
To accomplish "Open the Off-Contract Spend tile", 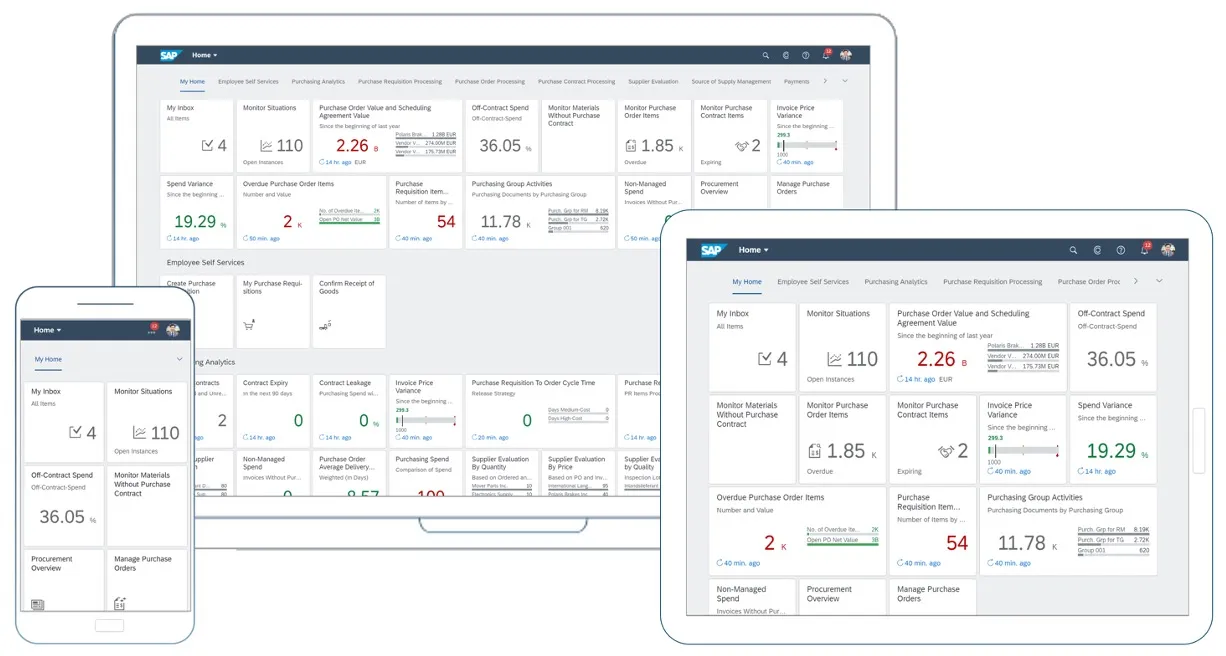I will 503,135.
